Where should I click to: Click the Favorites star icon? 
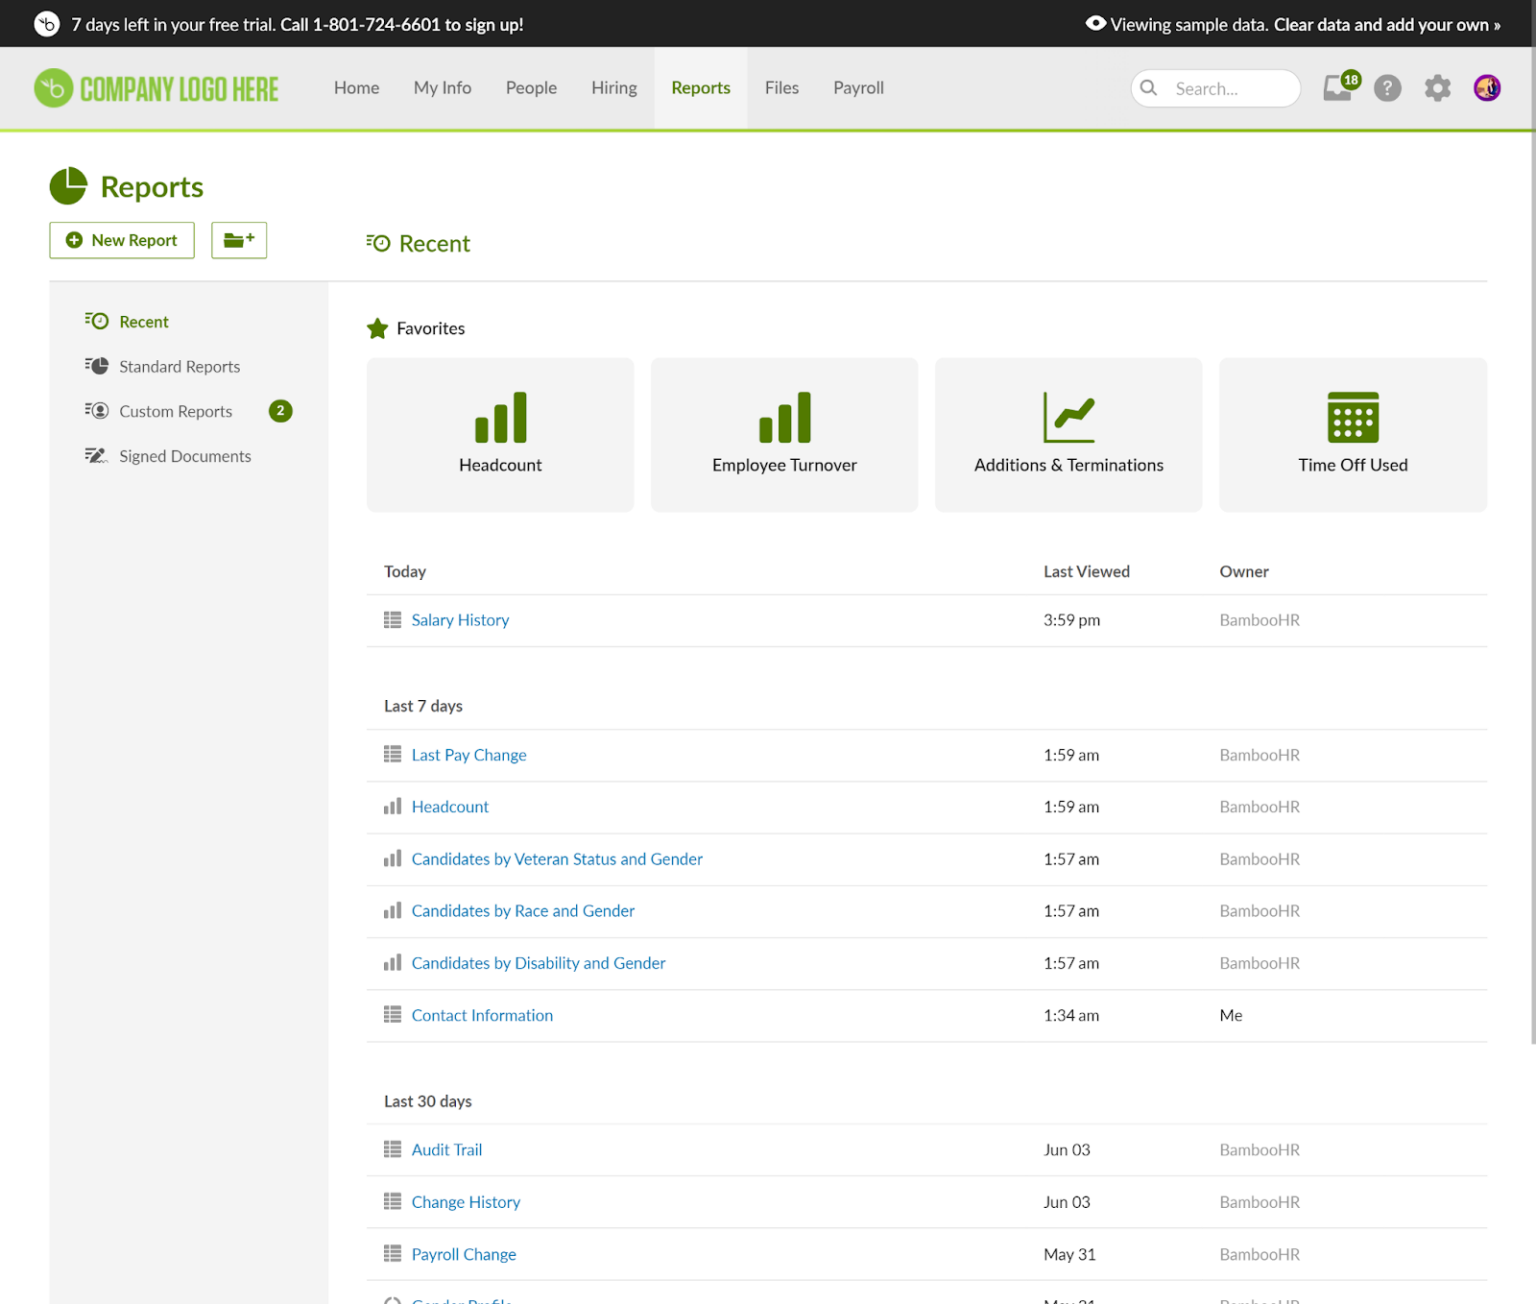pos(377,328)
